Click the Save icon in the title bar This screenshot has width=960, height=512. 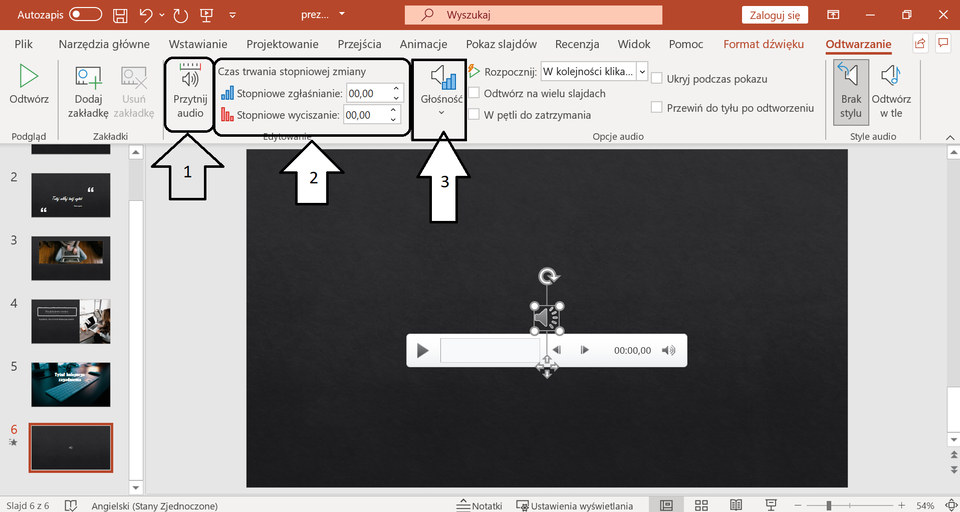(121, 15)
